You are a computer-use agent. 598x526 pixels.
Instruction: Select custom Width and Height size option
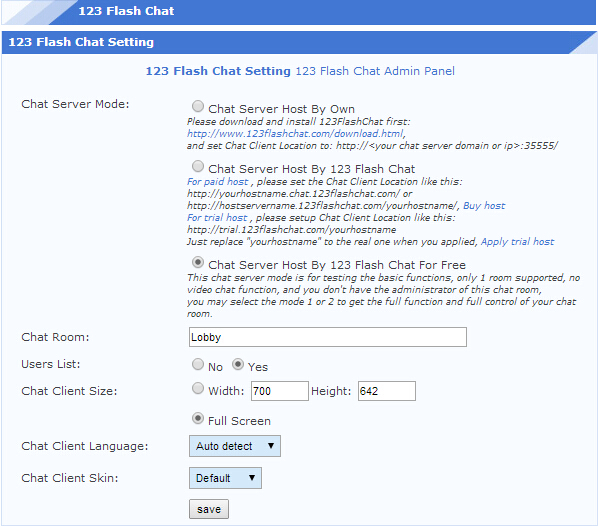point(198,388)
